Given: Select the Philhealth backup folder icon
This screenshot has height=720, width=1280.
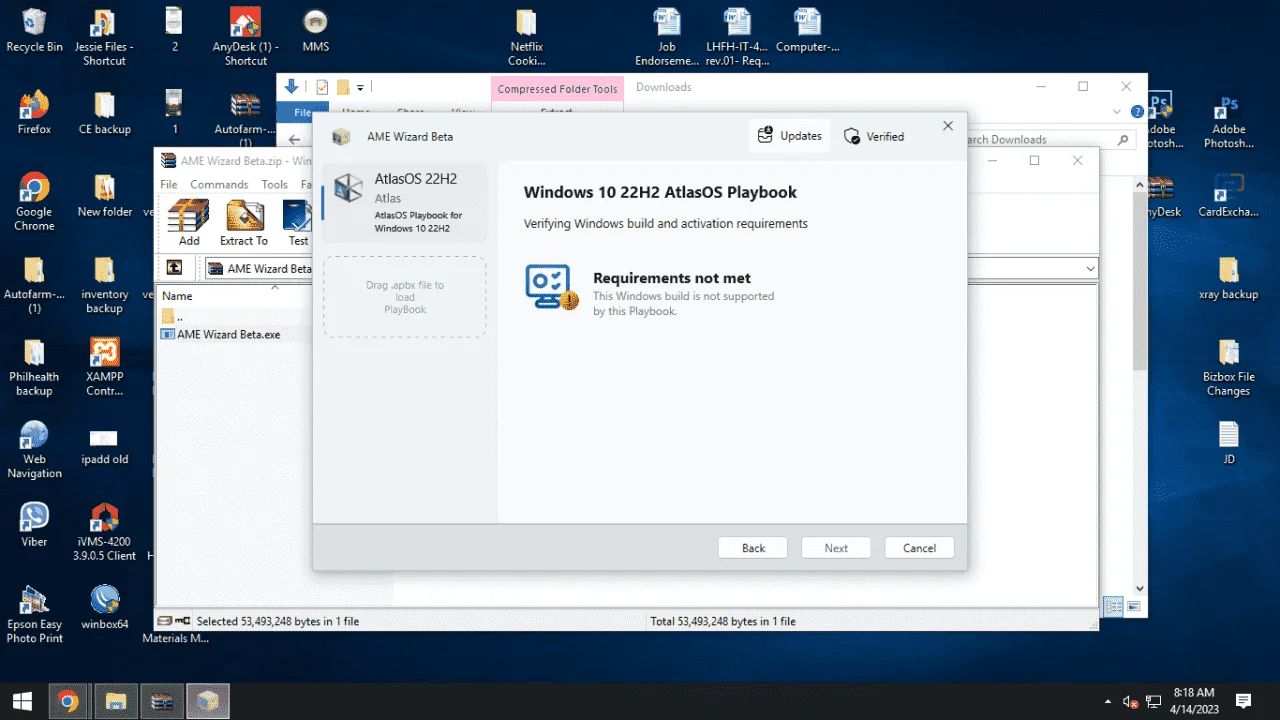Looking at the screenshot, I should click(34, 367).
